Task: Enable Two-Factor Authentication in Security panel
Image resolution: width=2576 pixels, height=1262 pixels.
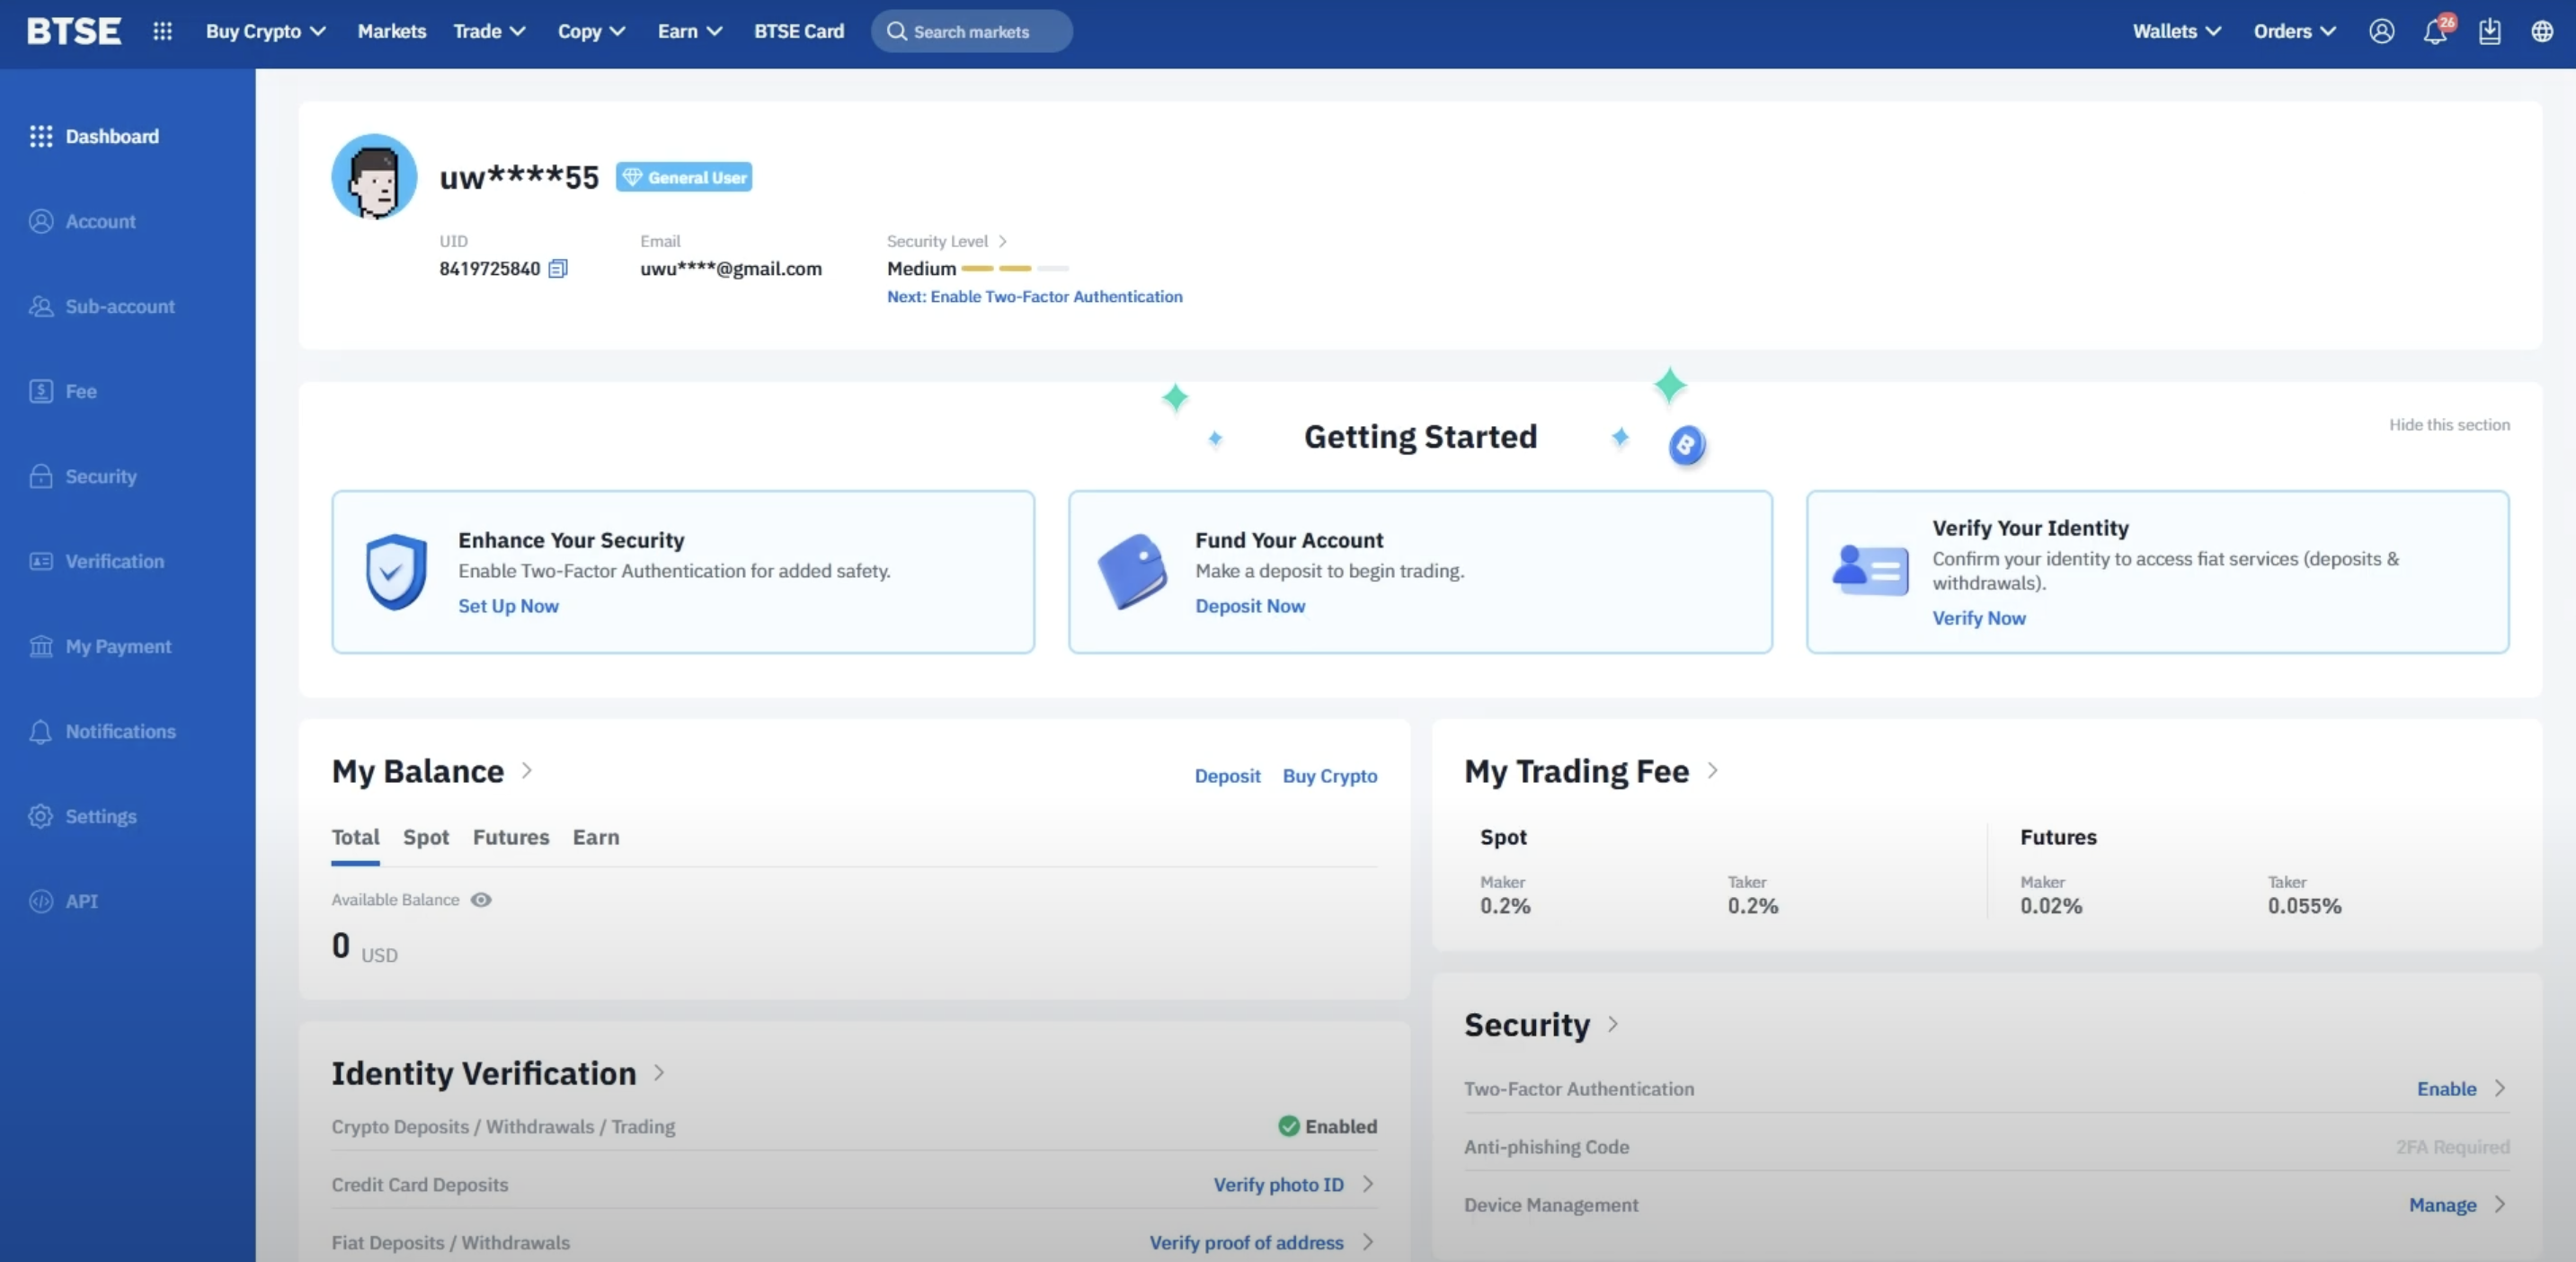Action: (2446, 1088)
